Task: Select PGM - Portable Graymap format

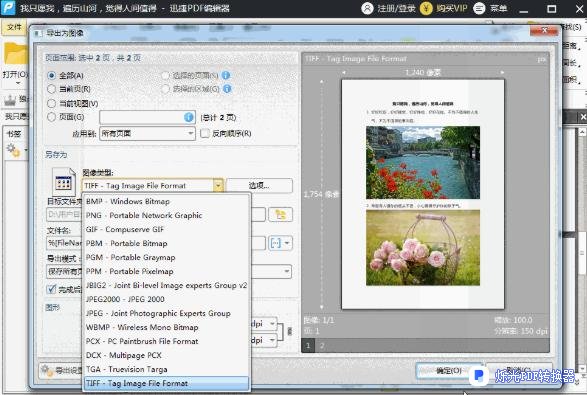Action: click(x=166, y=258)
